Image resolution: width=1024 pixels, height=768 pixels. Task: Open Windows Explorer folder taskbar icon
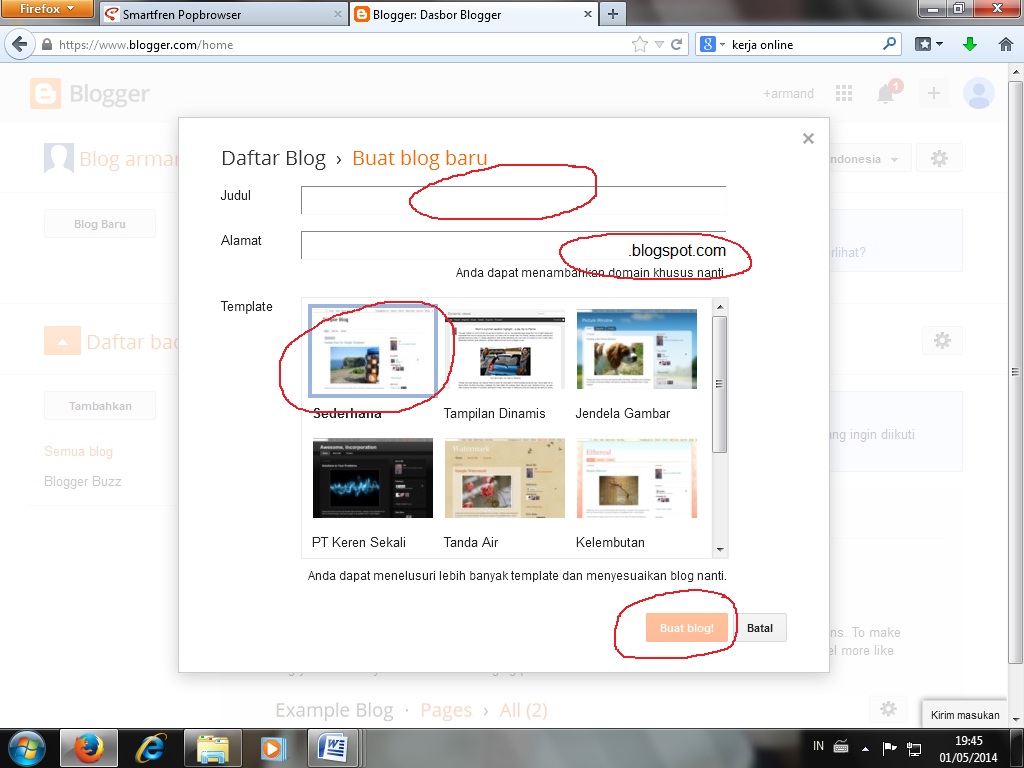(212, 748)
